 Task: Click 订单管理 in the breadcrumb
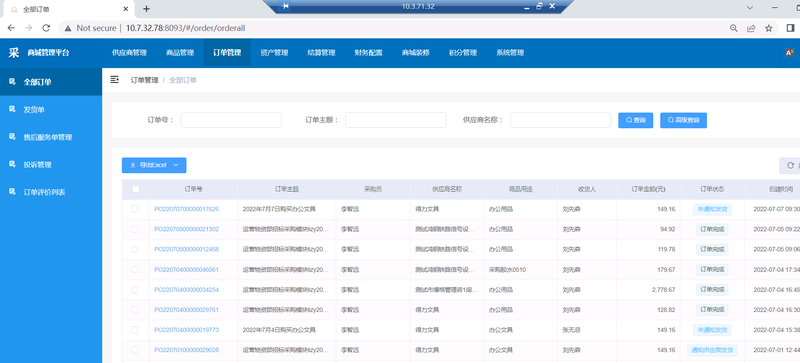pyautogui.click(x=144, y=80)
